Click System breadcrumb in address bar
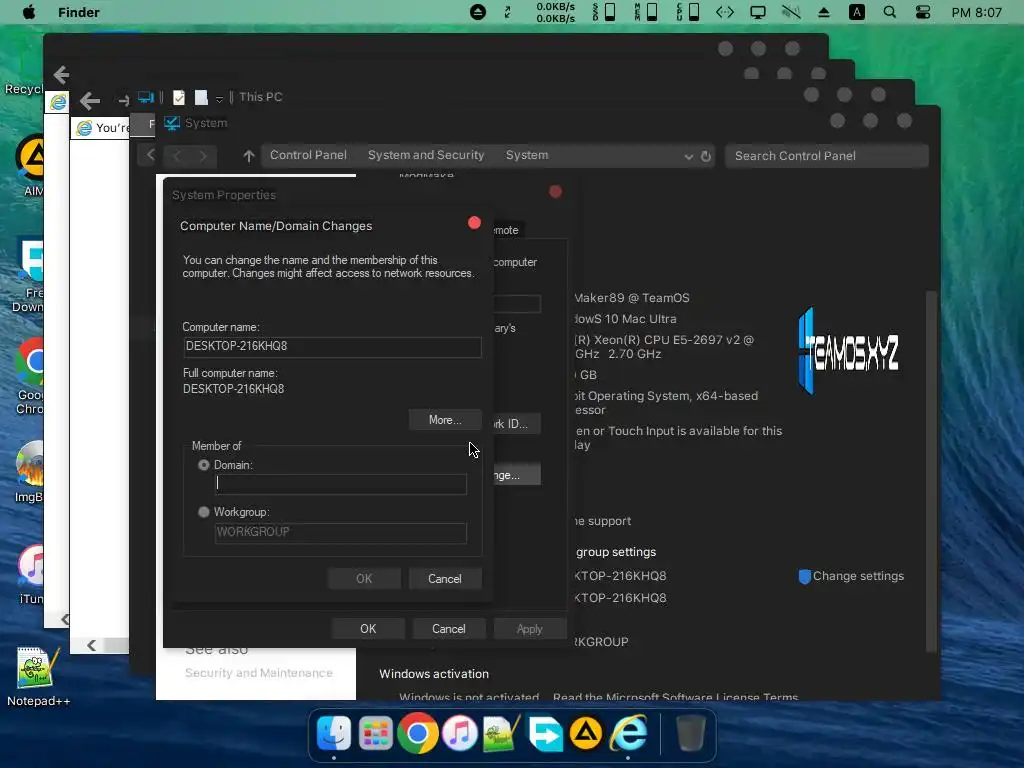Viewport: 1024px width, 768px height. [x=527, y=155]
